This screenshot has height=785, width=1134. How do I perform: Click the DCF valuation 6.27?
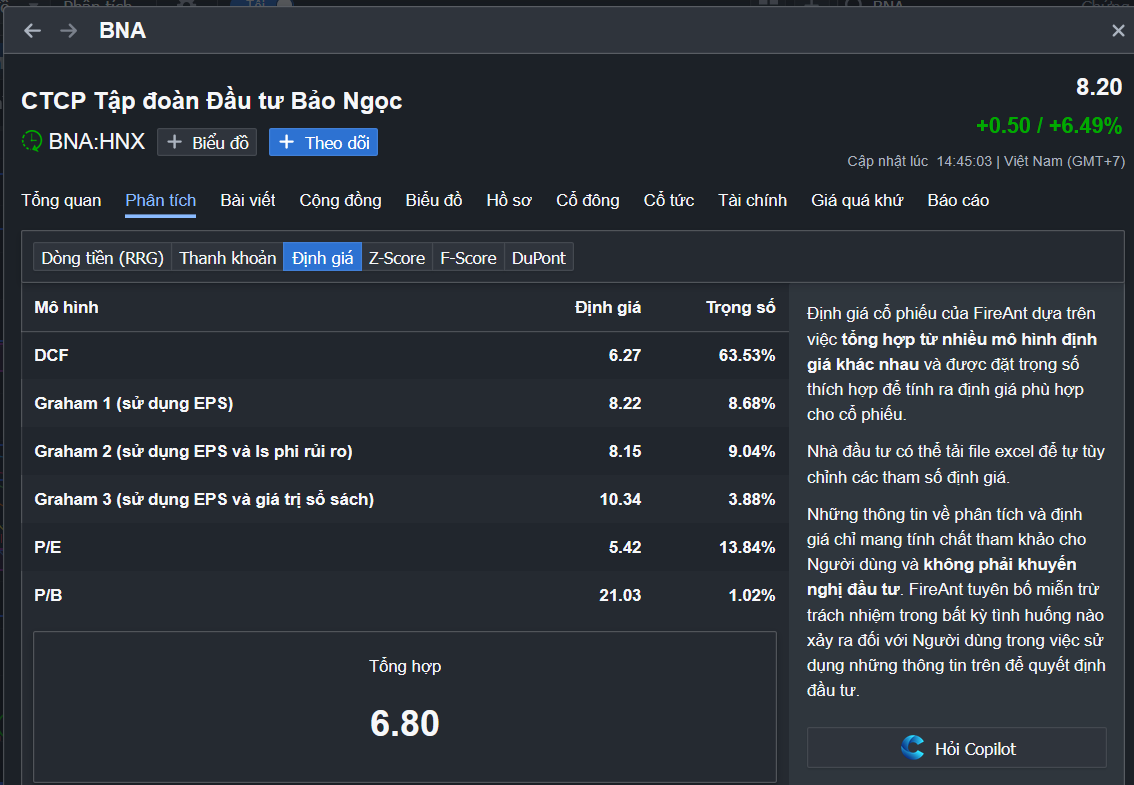[x=625, y=355]
